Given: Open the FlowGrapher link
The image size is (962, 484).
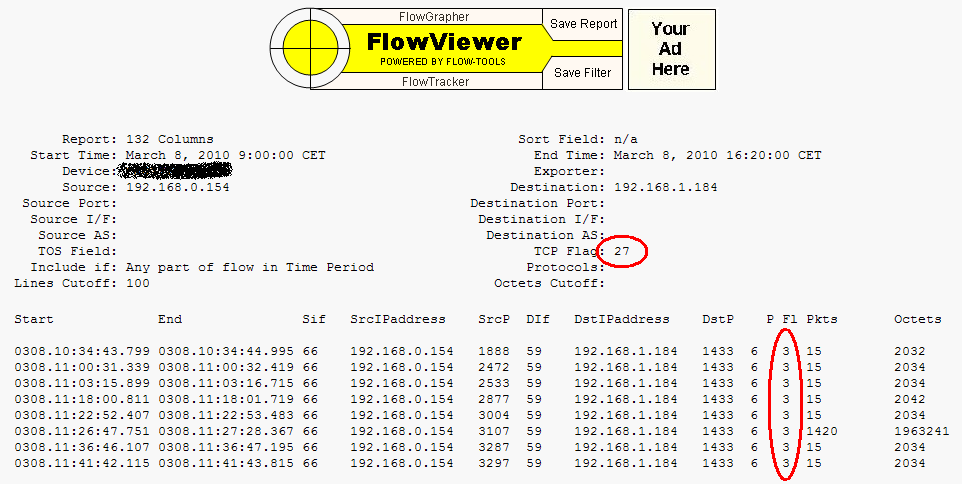Looking at the screenshot, I should pyautogui.click(x=434, y=17).
